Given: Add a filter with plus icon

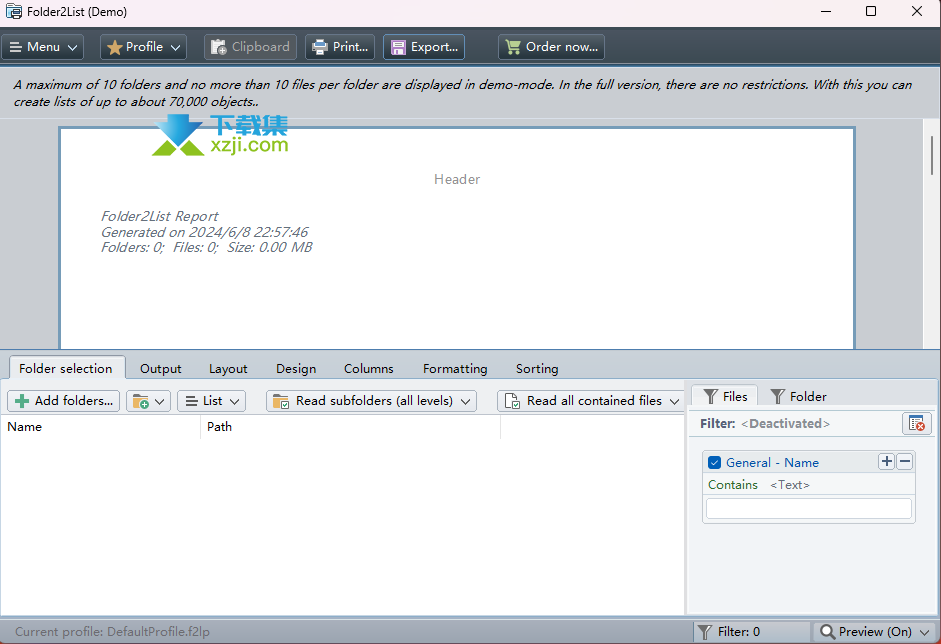Looking at the screenshot, I should point(886,461).
